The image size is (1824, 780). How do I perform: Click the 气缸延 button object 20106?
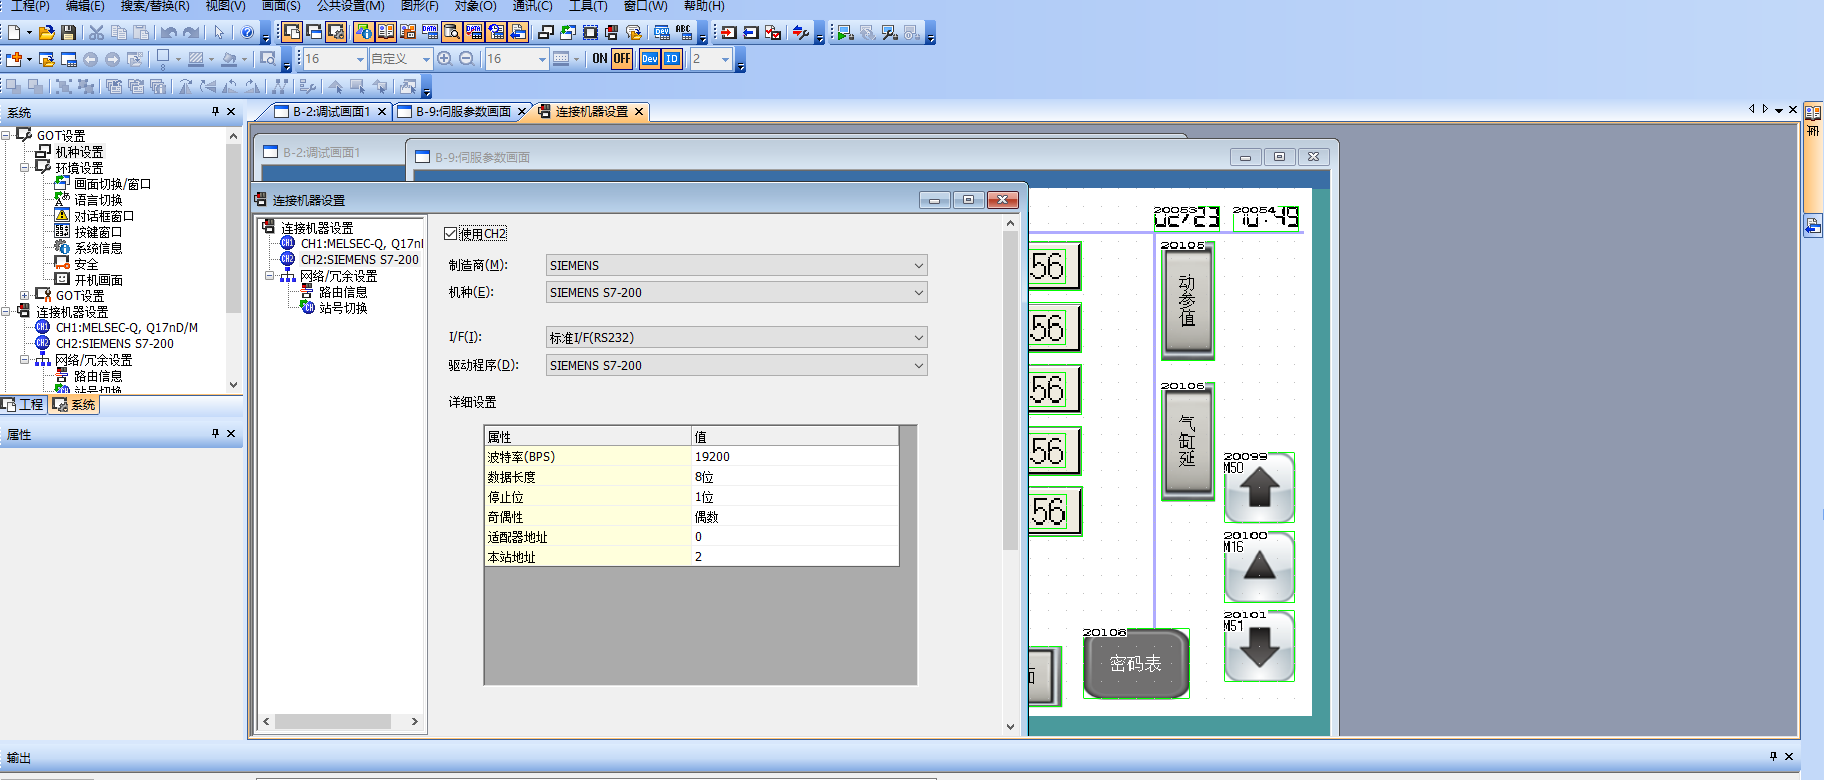coord(1187,442)
